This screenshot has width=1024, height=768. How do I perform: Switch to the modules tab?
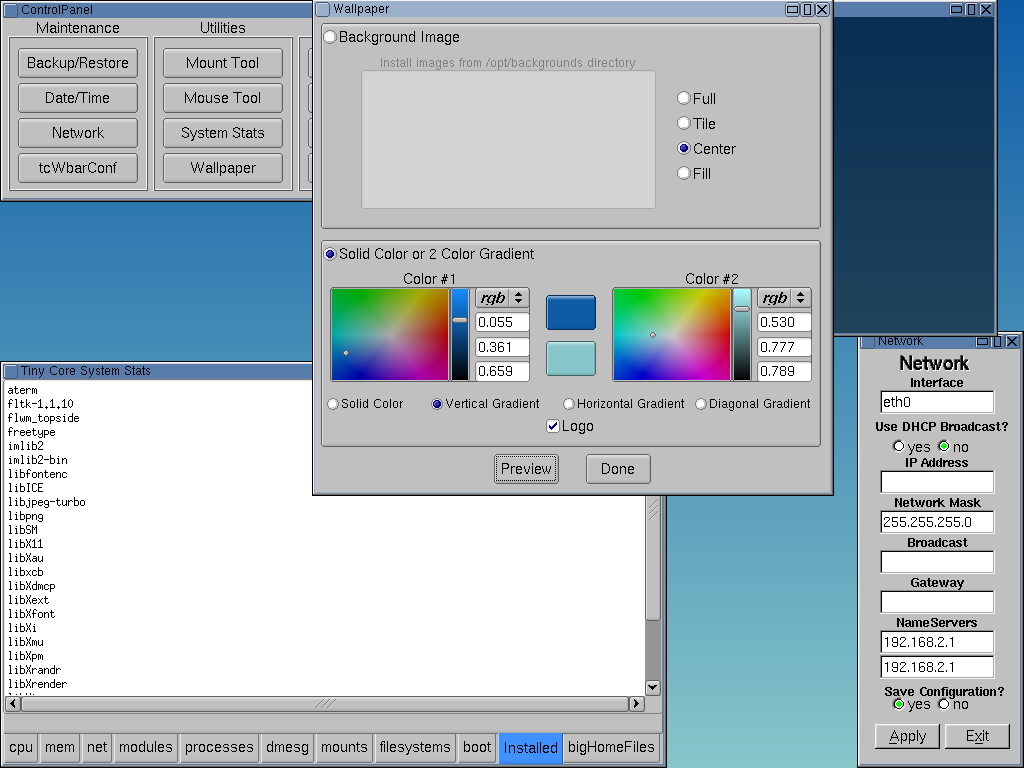click(146, 747)
